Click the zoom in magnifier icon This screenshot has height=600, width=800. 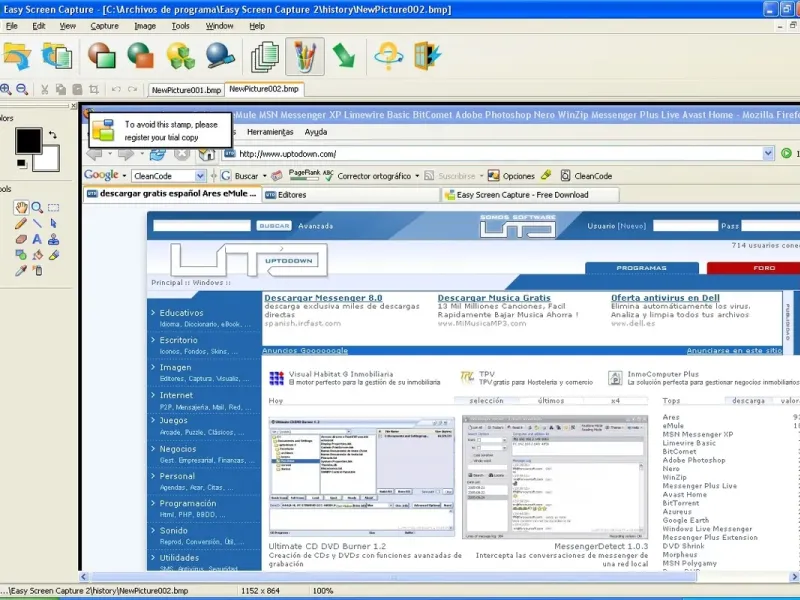coord(6,89)
